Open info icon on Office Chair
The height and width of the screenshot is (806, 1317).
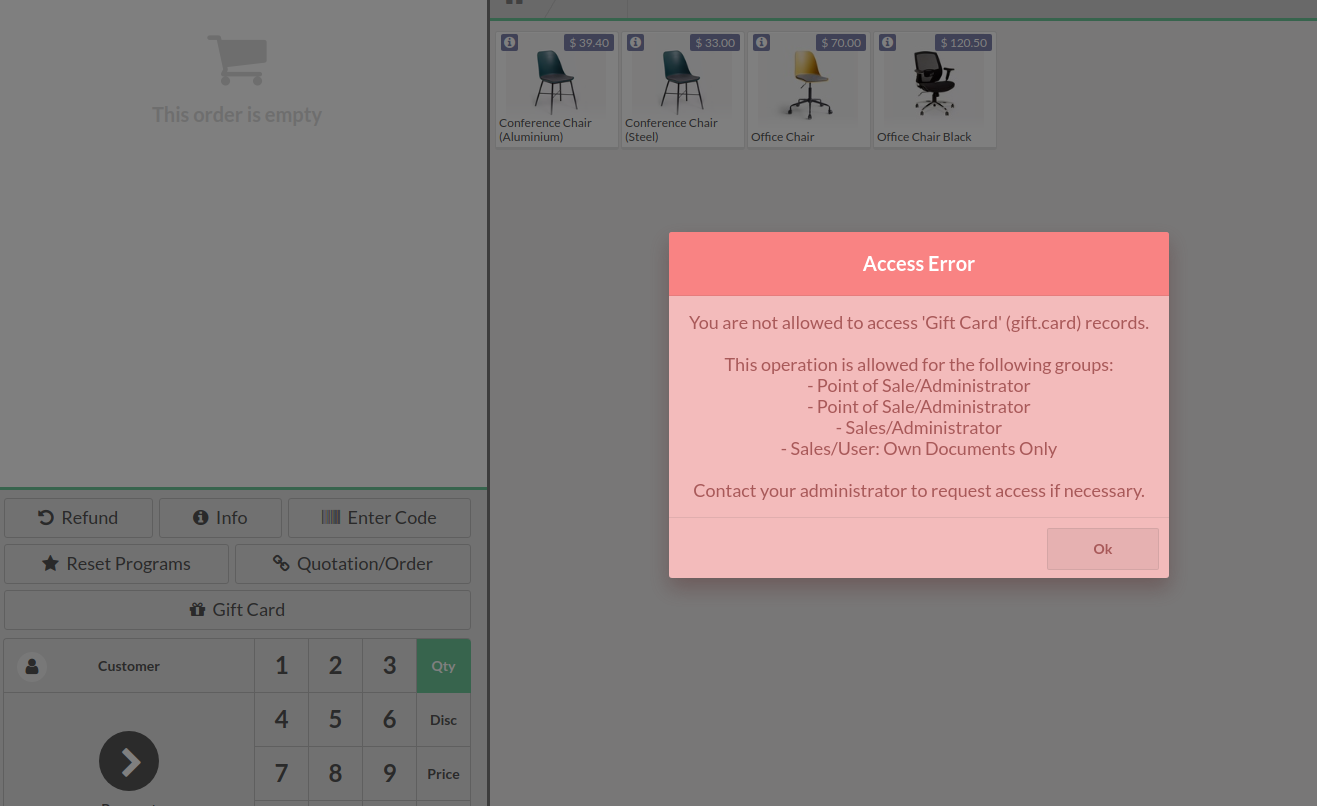click(762, 43)
